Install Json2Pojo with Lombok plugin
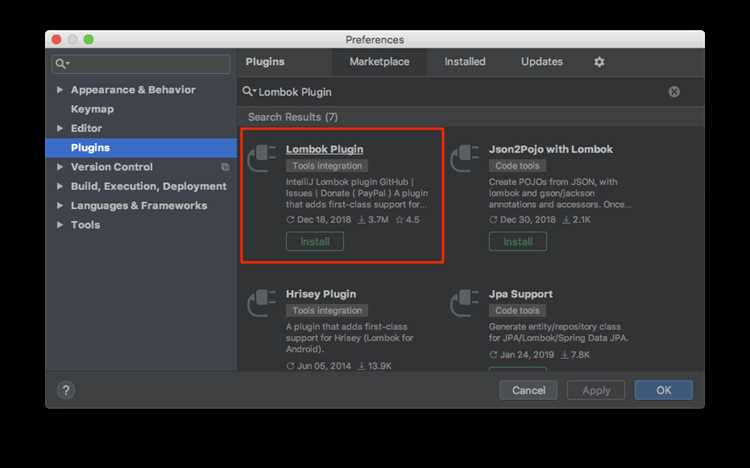 click(x=518, y=242)
